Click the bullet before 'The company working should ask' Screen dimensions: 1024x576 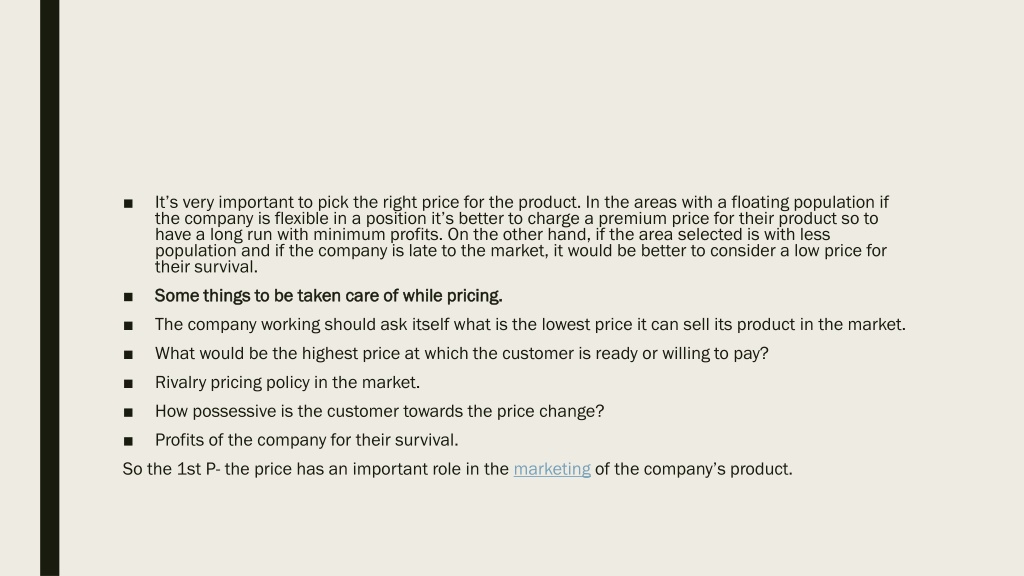click(x=128, y=326)
